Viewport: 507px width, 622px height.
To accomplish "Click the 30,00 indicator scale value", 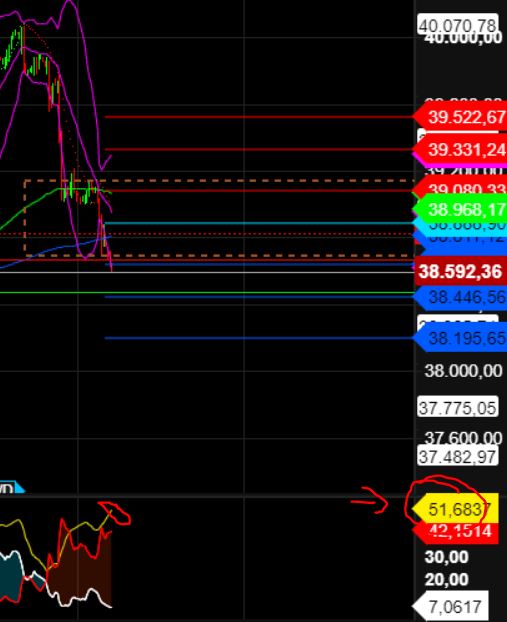I will click(446, 557).
